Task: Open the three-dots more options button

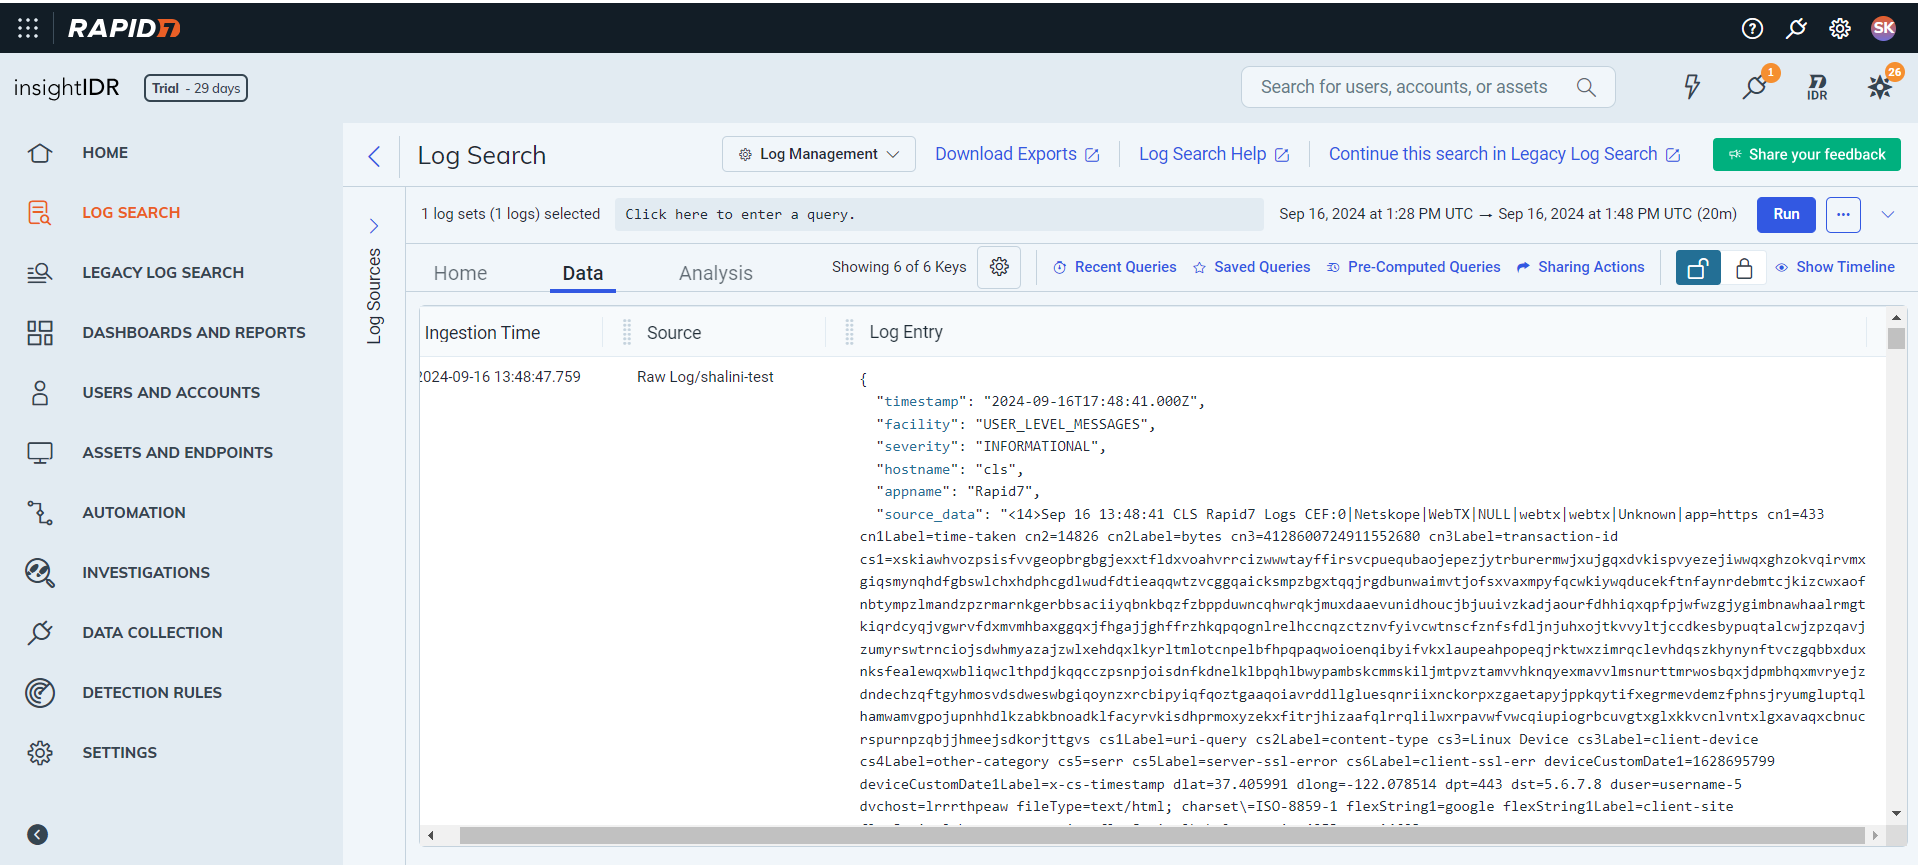Action: pos(1843,214)
